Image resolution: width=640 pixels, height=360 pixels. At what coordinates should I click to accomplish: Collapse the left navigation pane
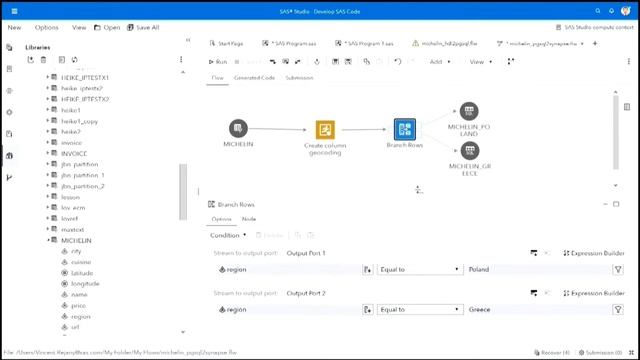click(188, 40)
